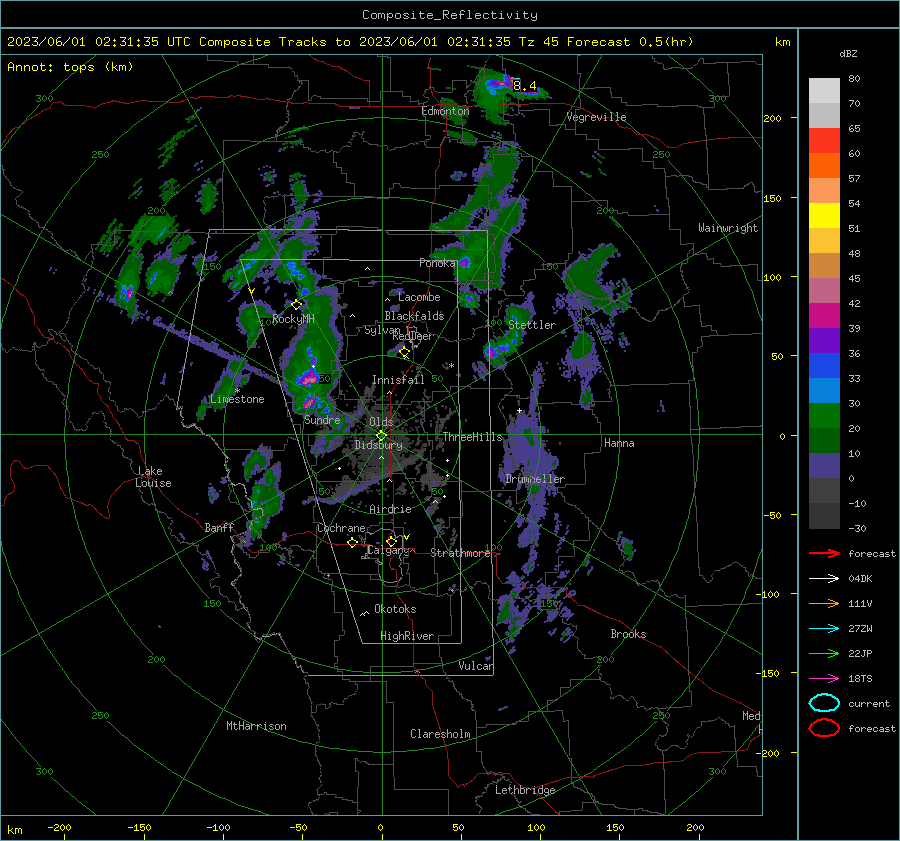Click the Annot: tops (km) label
This screenshot has width=900, height=841.
coord(70,67)
